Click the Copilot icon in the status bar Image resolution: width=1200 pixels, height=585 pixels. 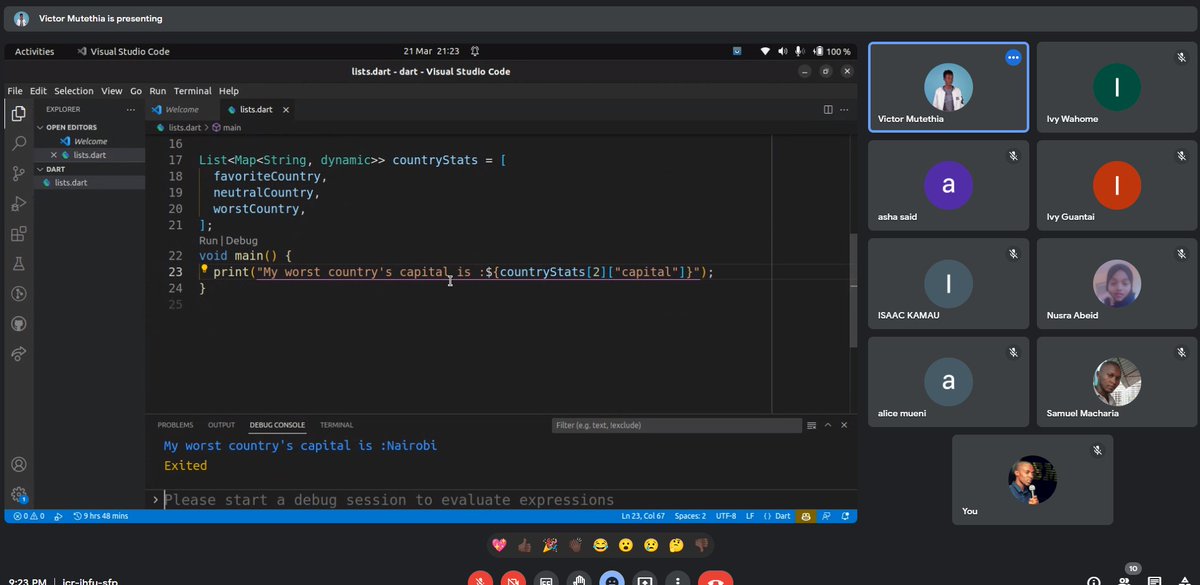point(805,516)
